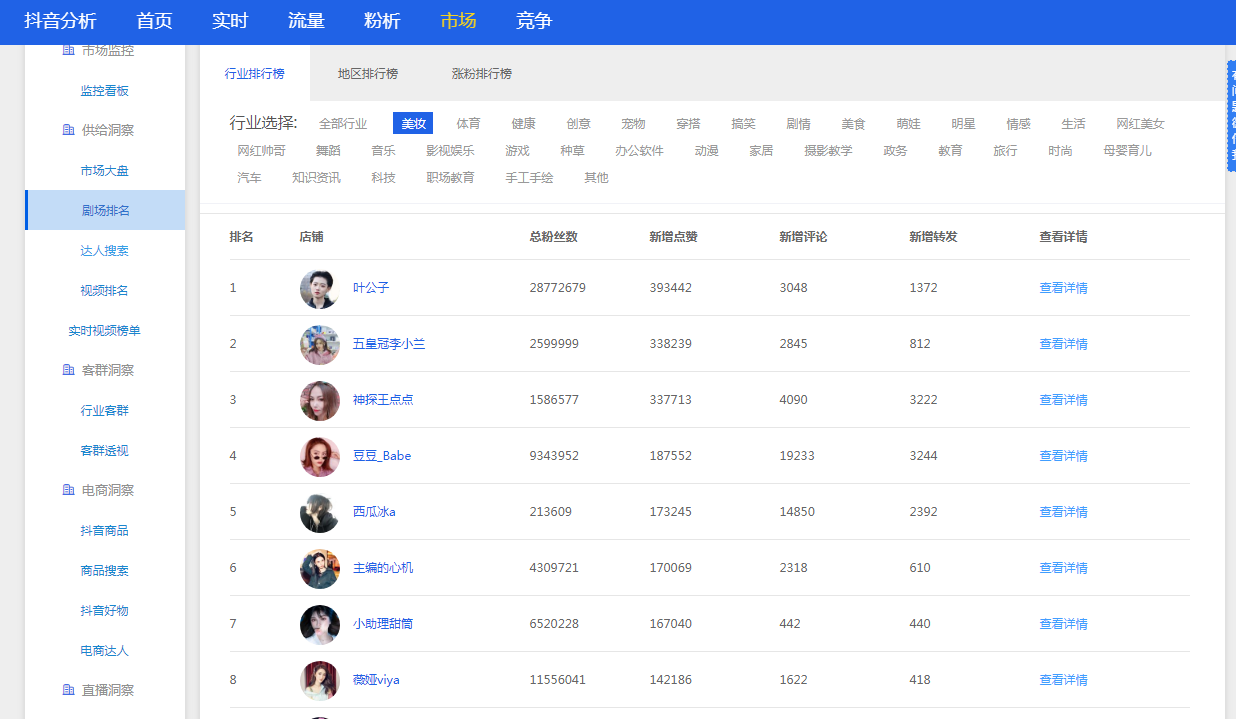
Task: Open 监控看板 in sidebar
Action: pos(105,91)
